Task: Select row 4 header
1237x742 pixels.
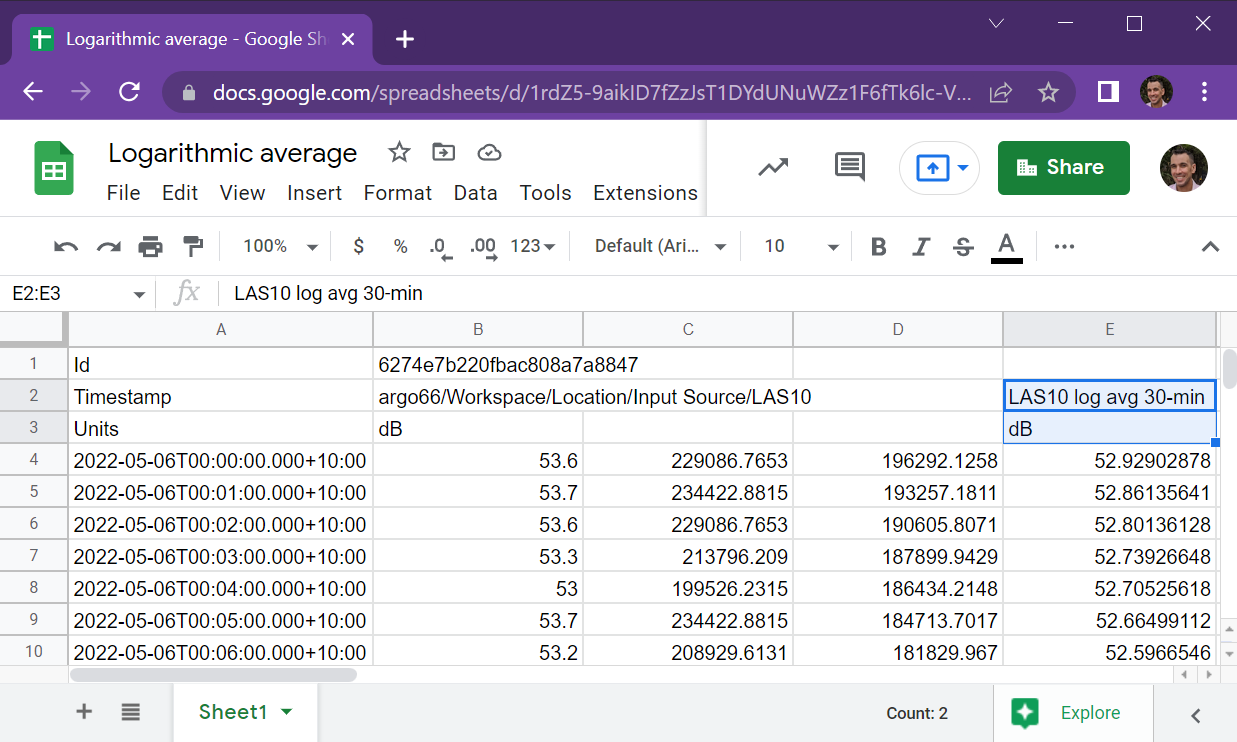Action: point(34,460)
